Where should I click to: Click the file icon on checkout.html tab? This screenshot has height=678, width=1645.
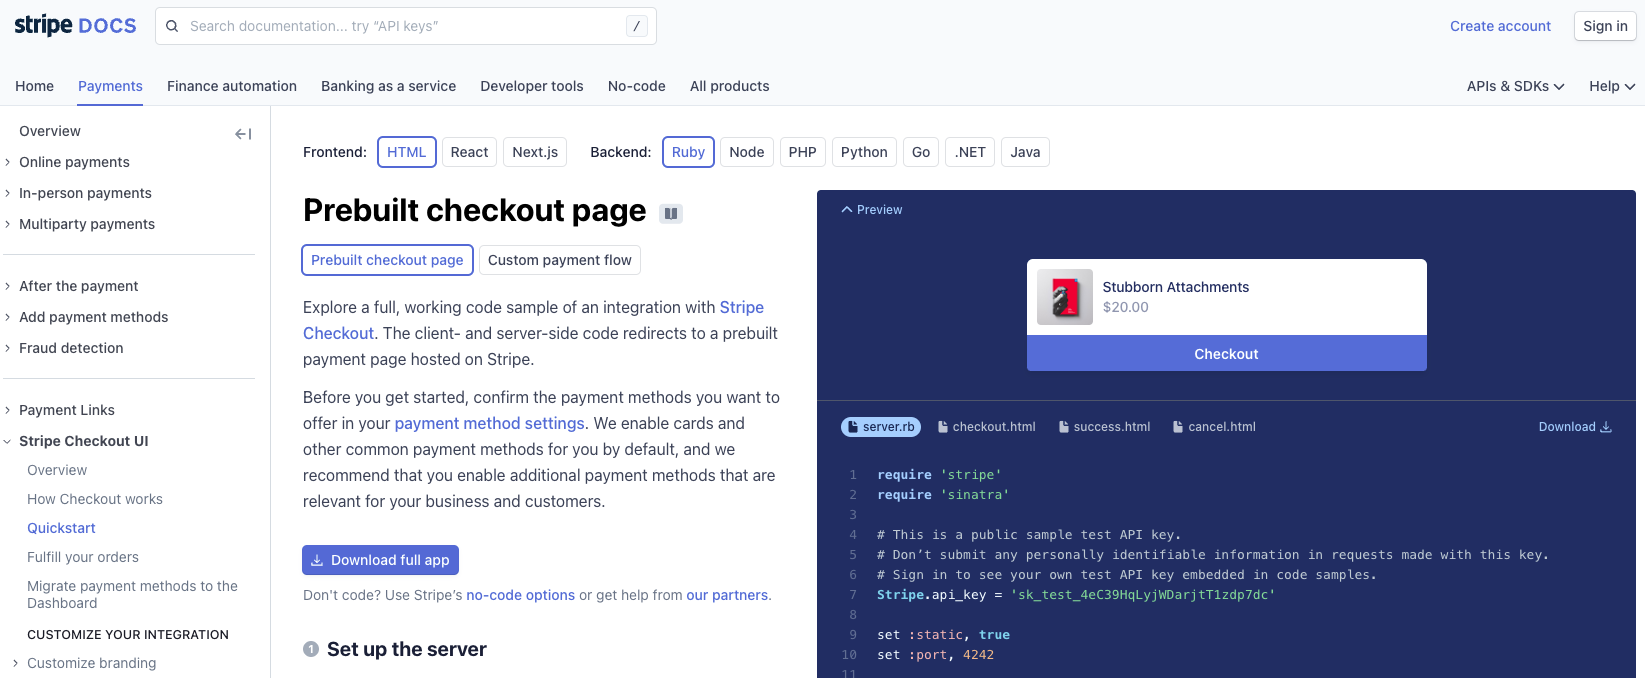[x=943, y=427]
